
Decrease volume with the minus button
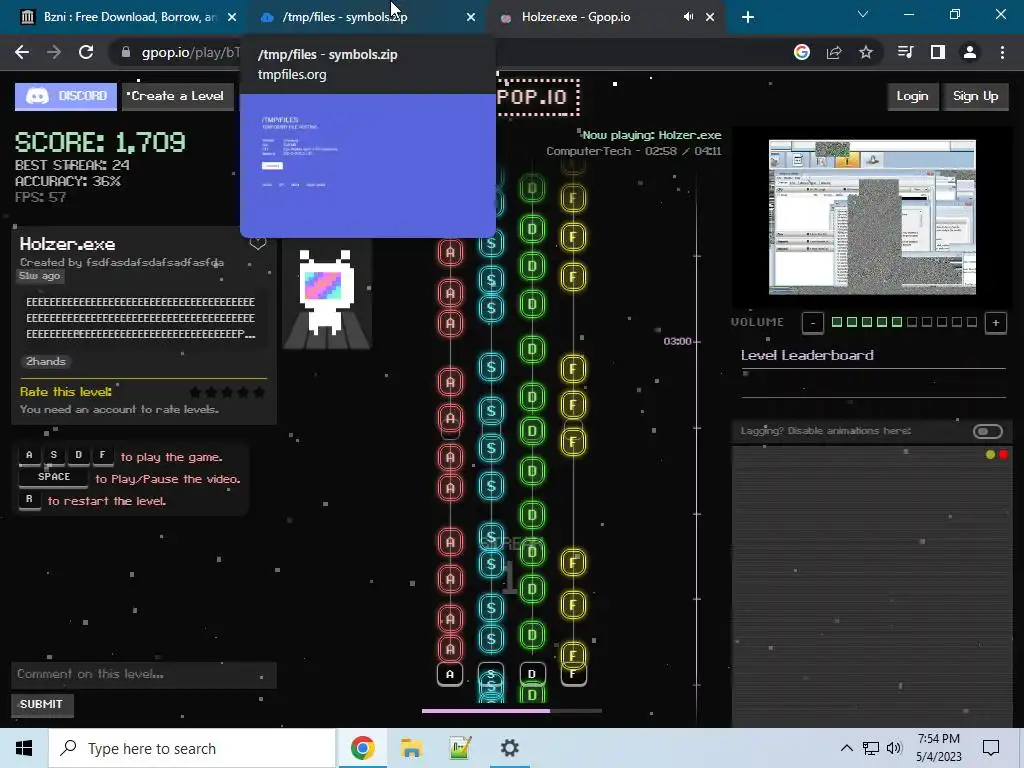tap(812, 323)
